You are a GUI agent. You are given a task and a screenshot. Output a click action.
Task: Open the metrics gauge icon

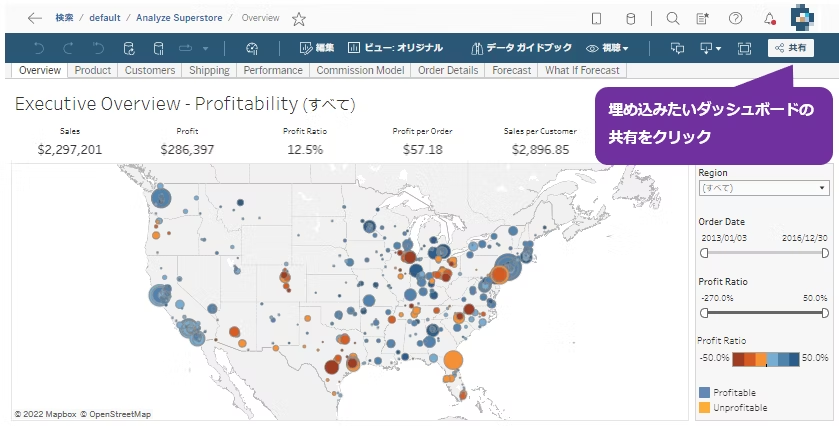coord(252,48)
